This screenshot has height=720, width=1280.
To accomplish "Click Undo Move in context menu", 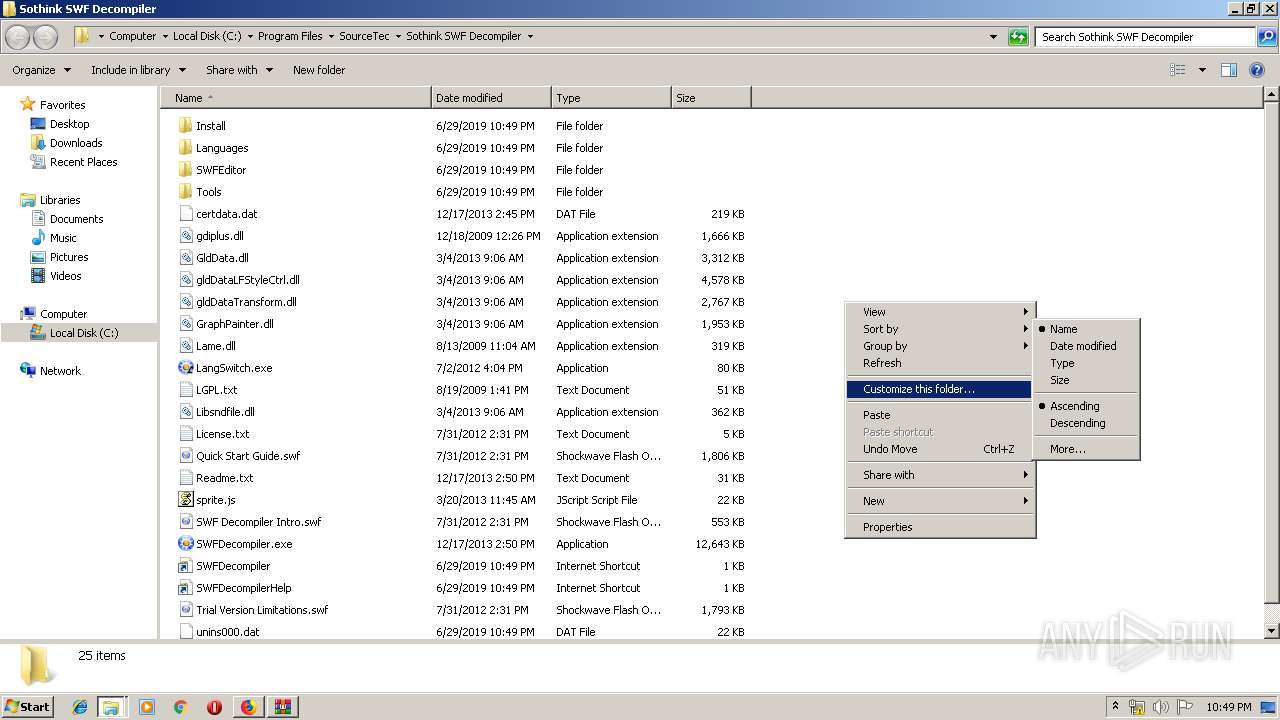I will (940, 449).
